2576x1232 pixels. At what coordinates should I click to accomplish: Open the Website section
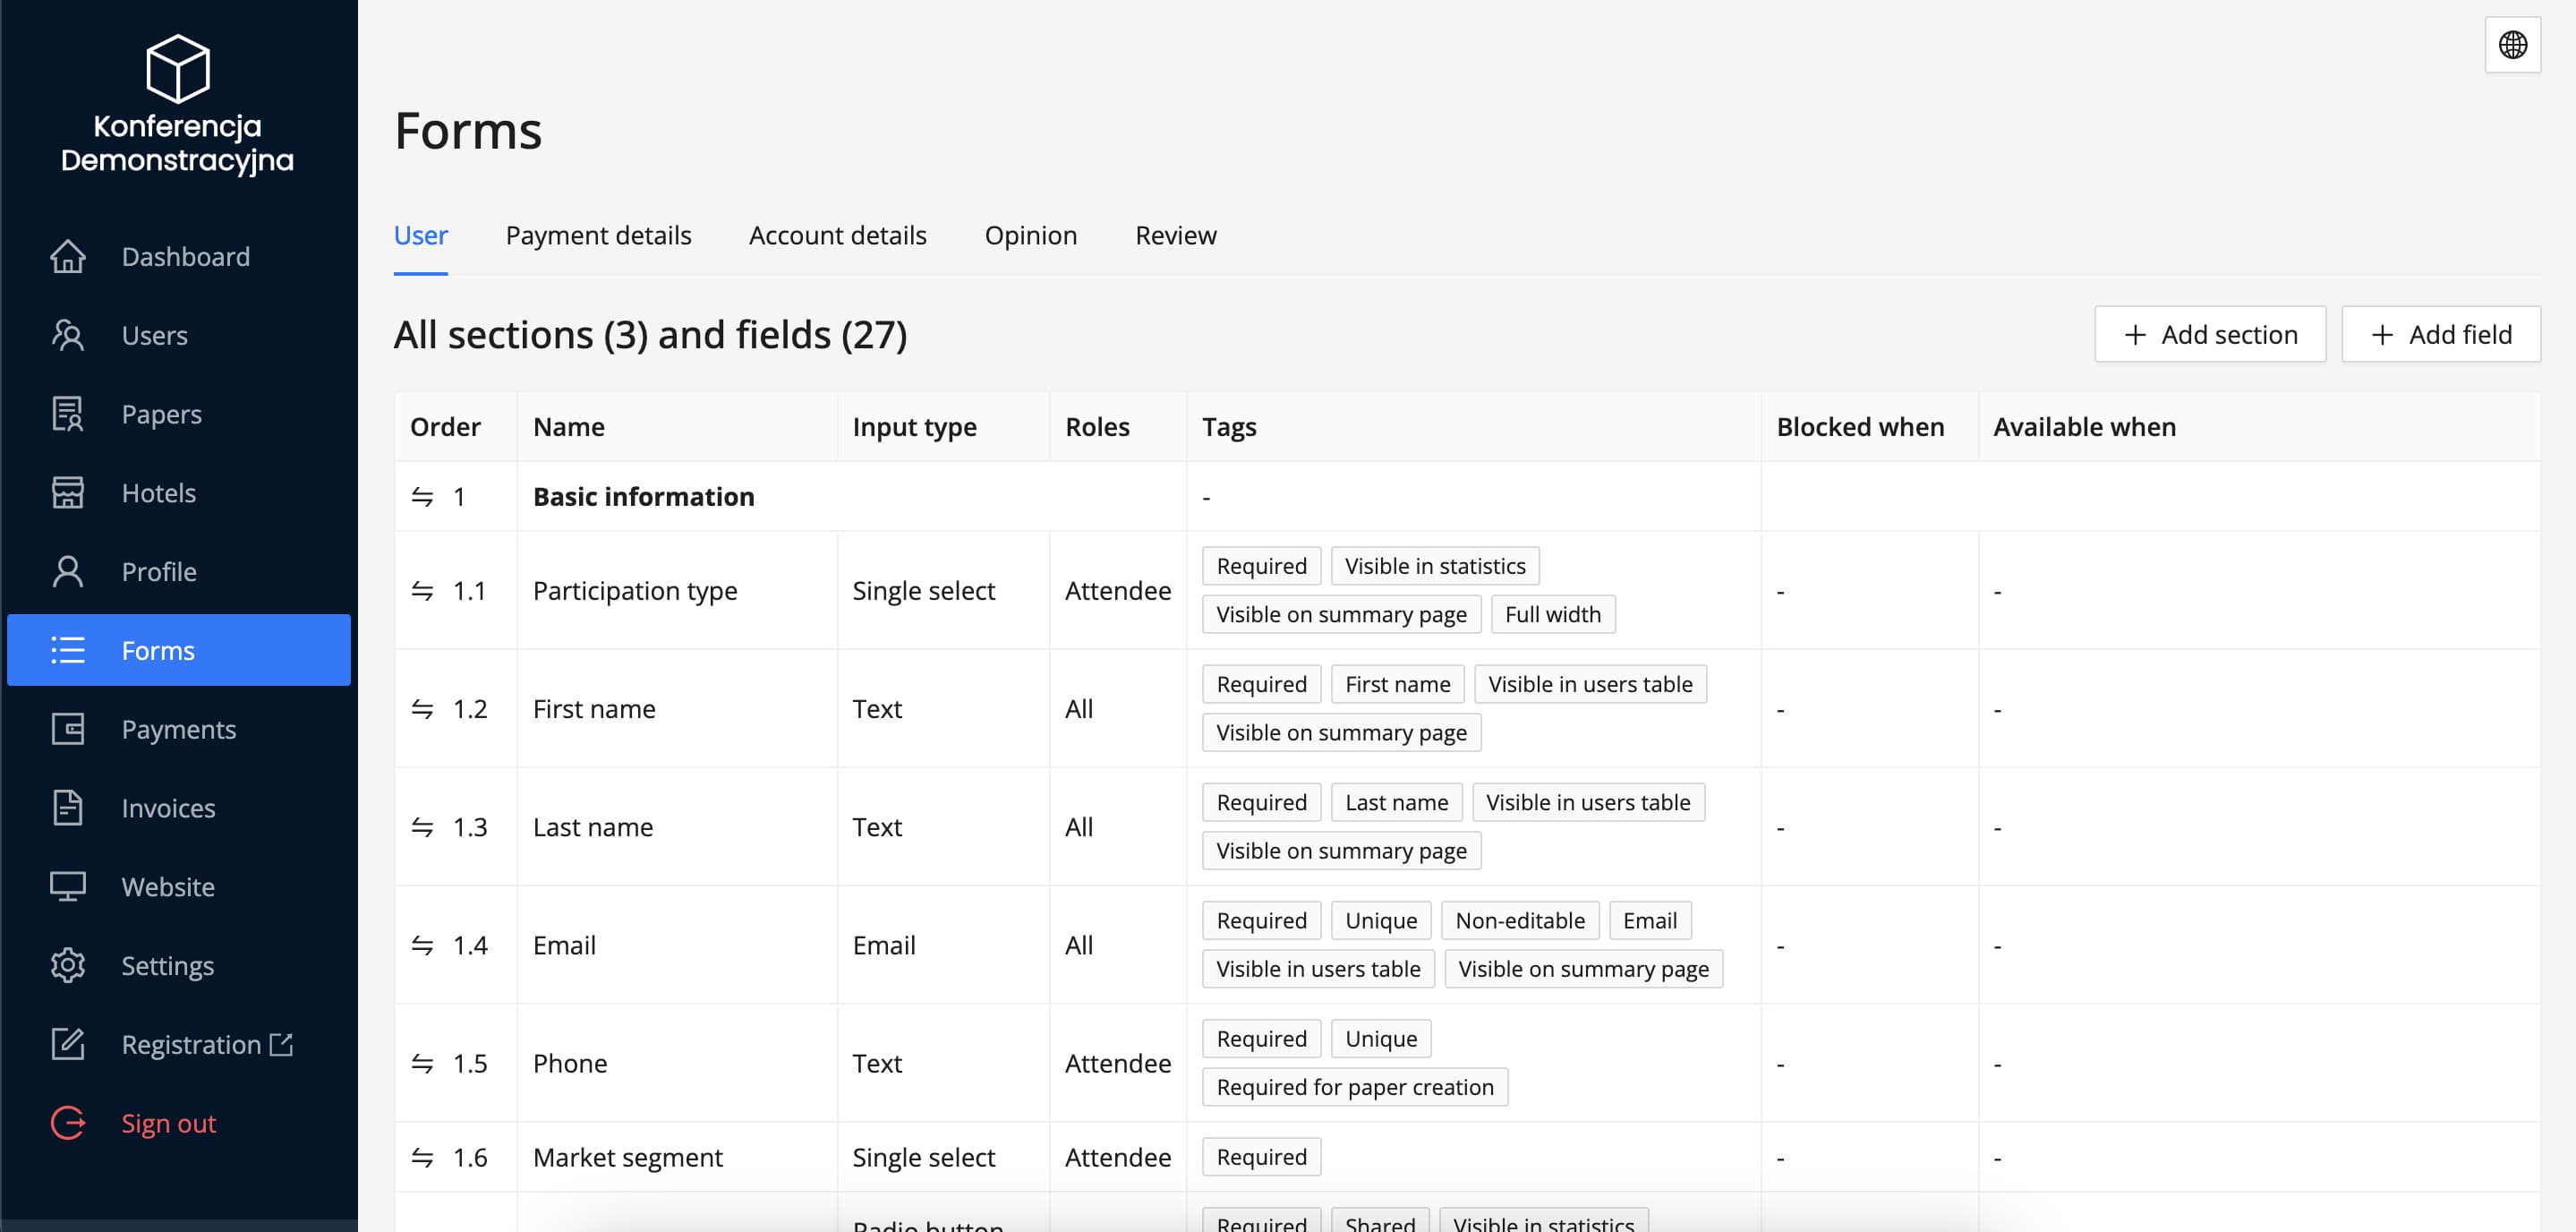[x=167, y=886]
